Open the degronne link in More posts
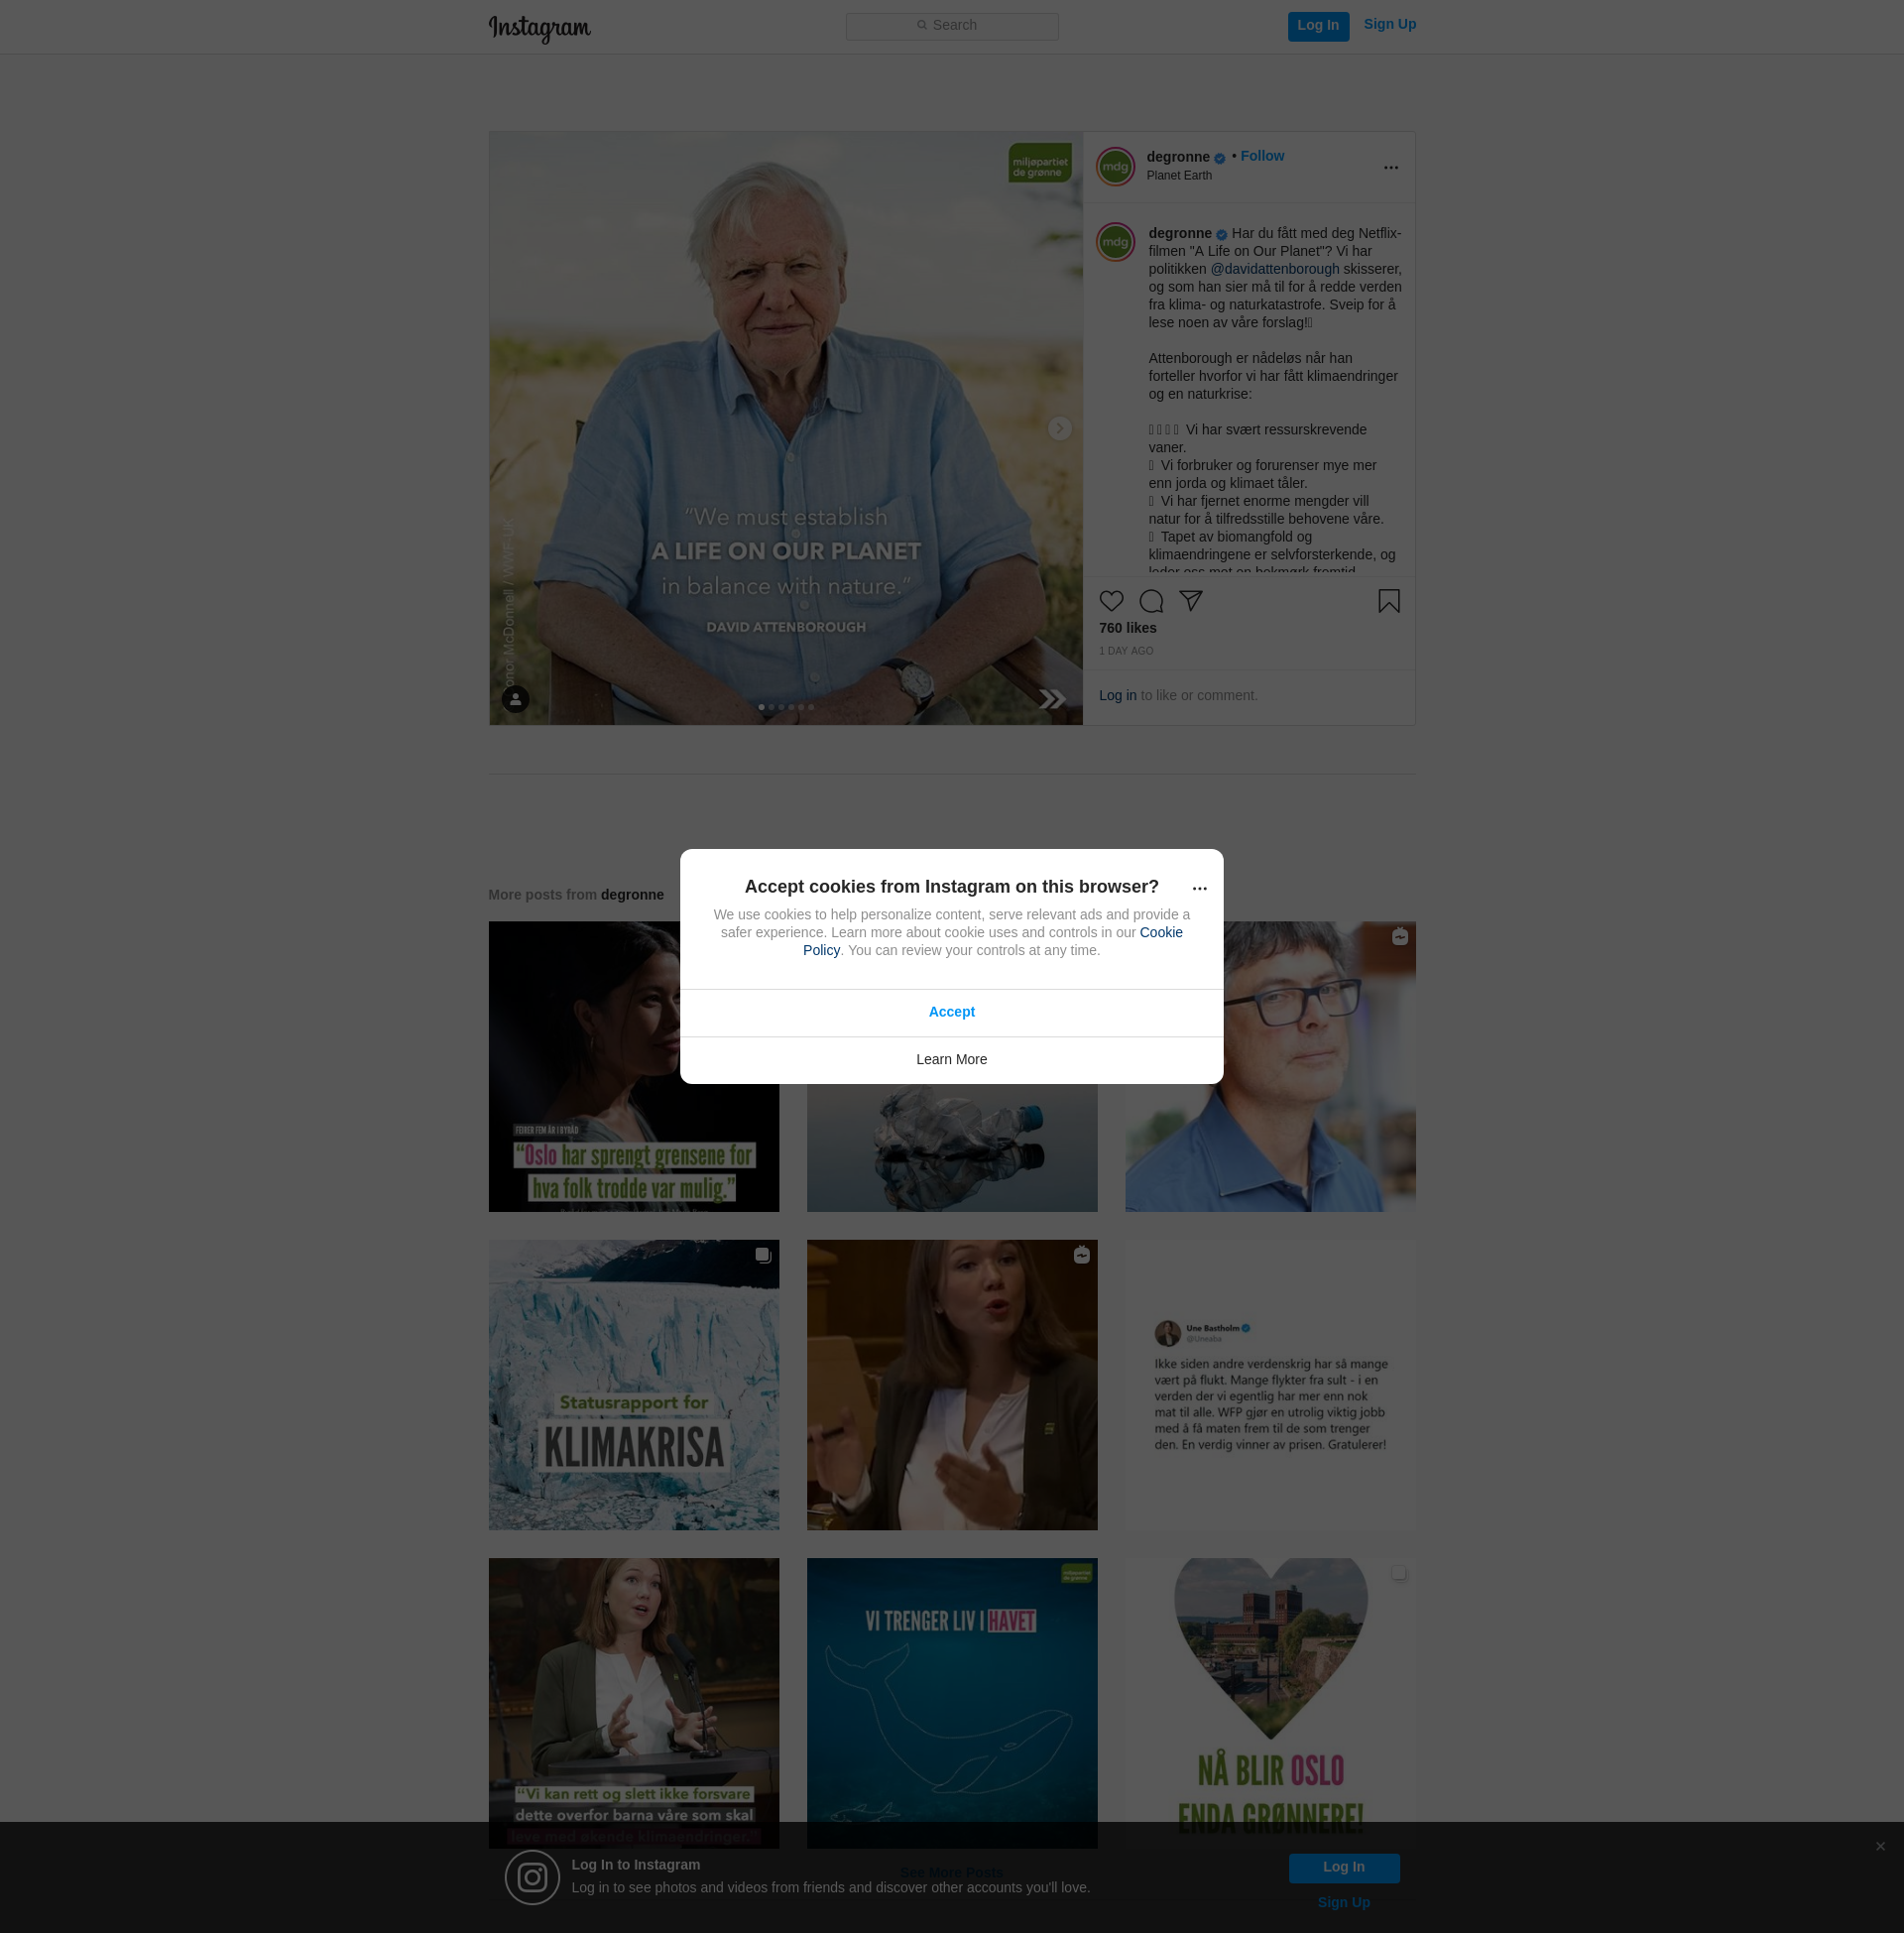This screenshot has height=1933, width=1904. pyautogui.click(x=632, y=895)
